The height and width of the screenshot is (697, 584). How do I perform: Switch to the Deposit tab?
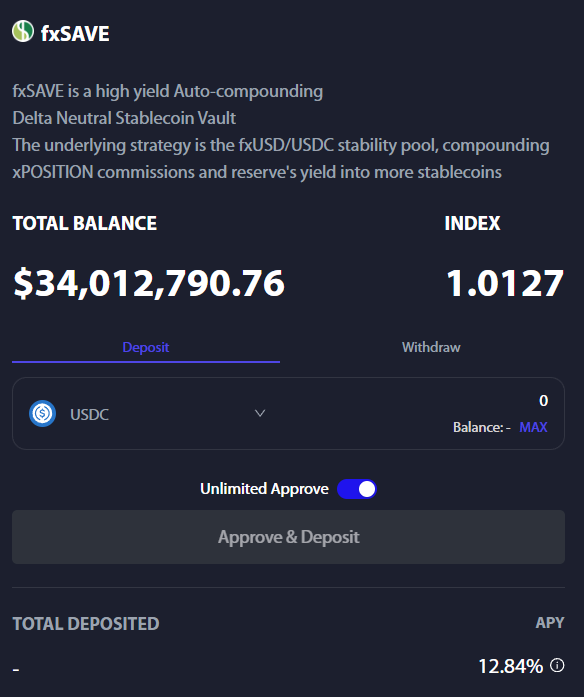146,348
